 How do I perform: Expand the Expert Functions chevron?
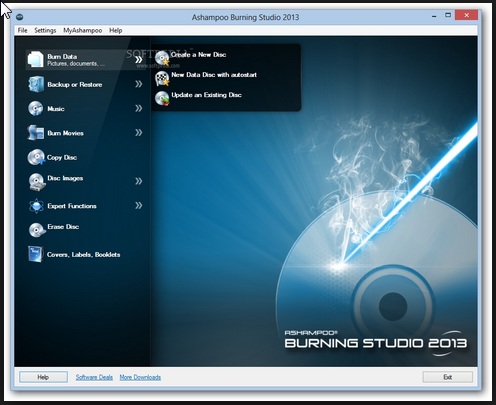click(x=139, y=205)
